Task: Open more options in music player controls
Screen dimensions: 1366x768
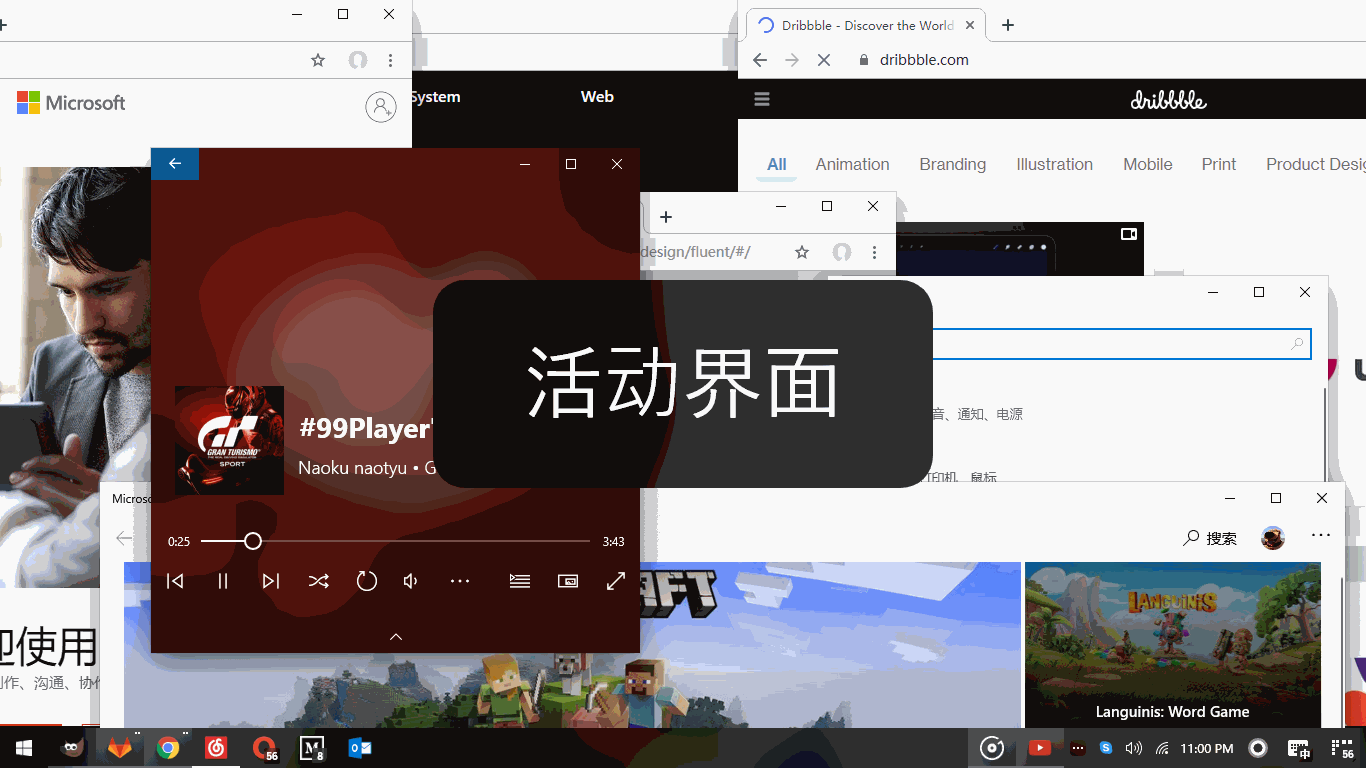Action: point(460,581)
